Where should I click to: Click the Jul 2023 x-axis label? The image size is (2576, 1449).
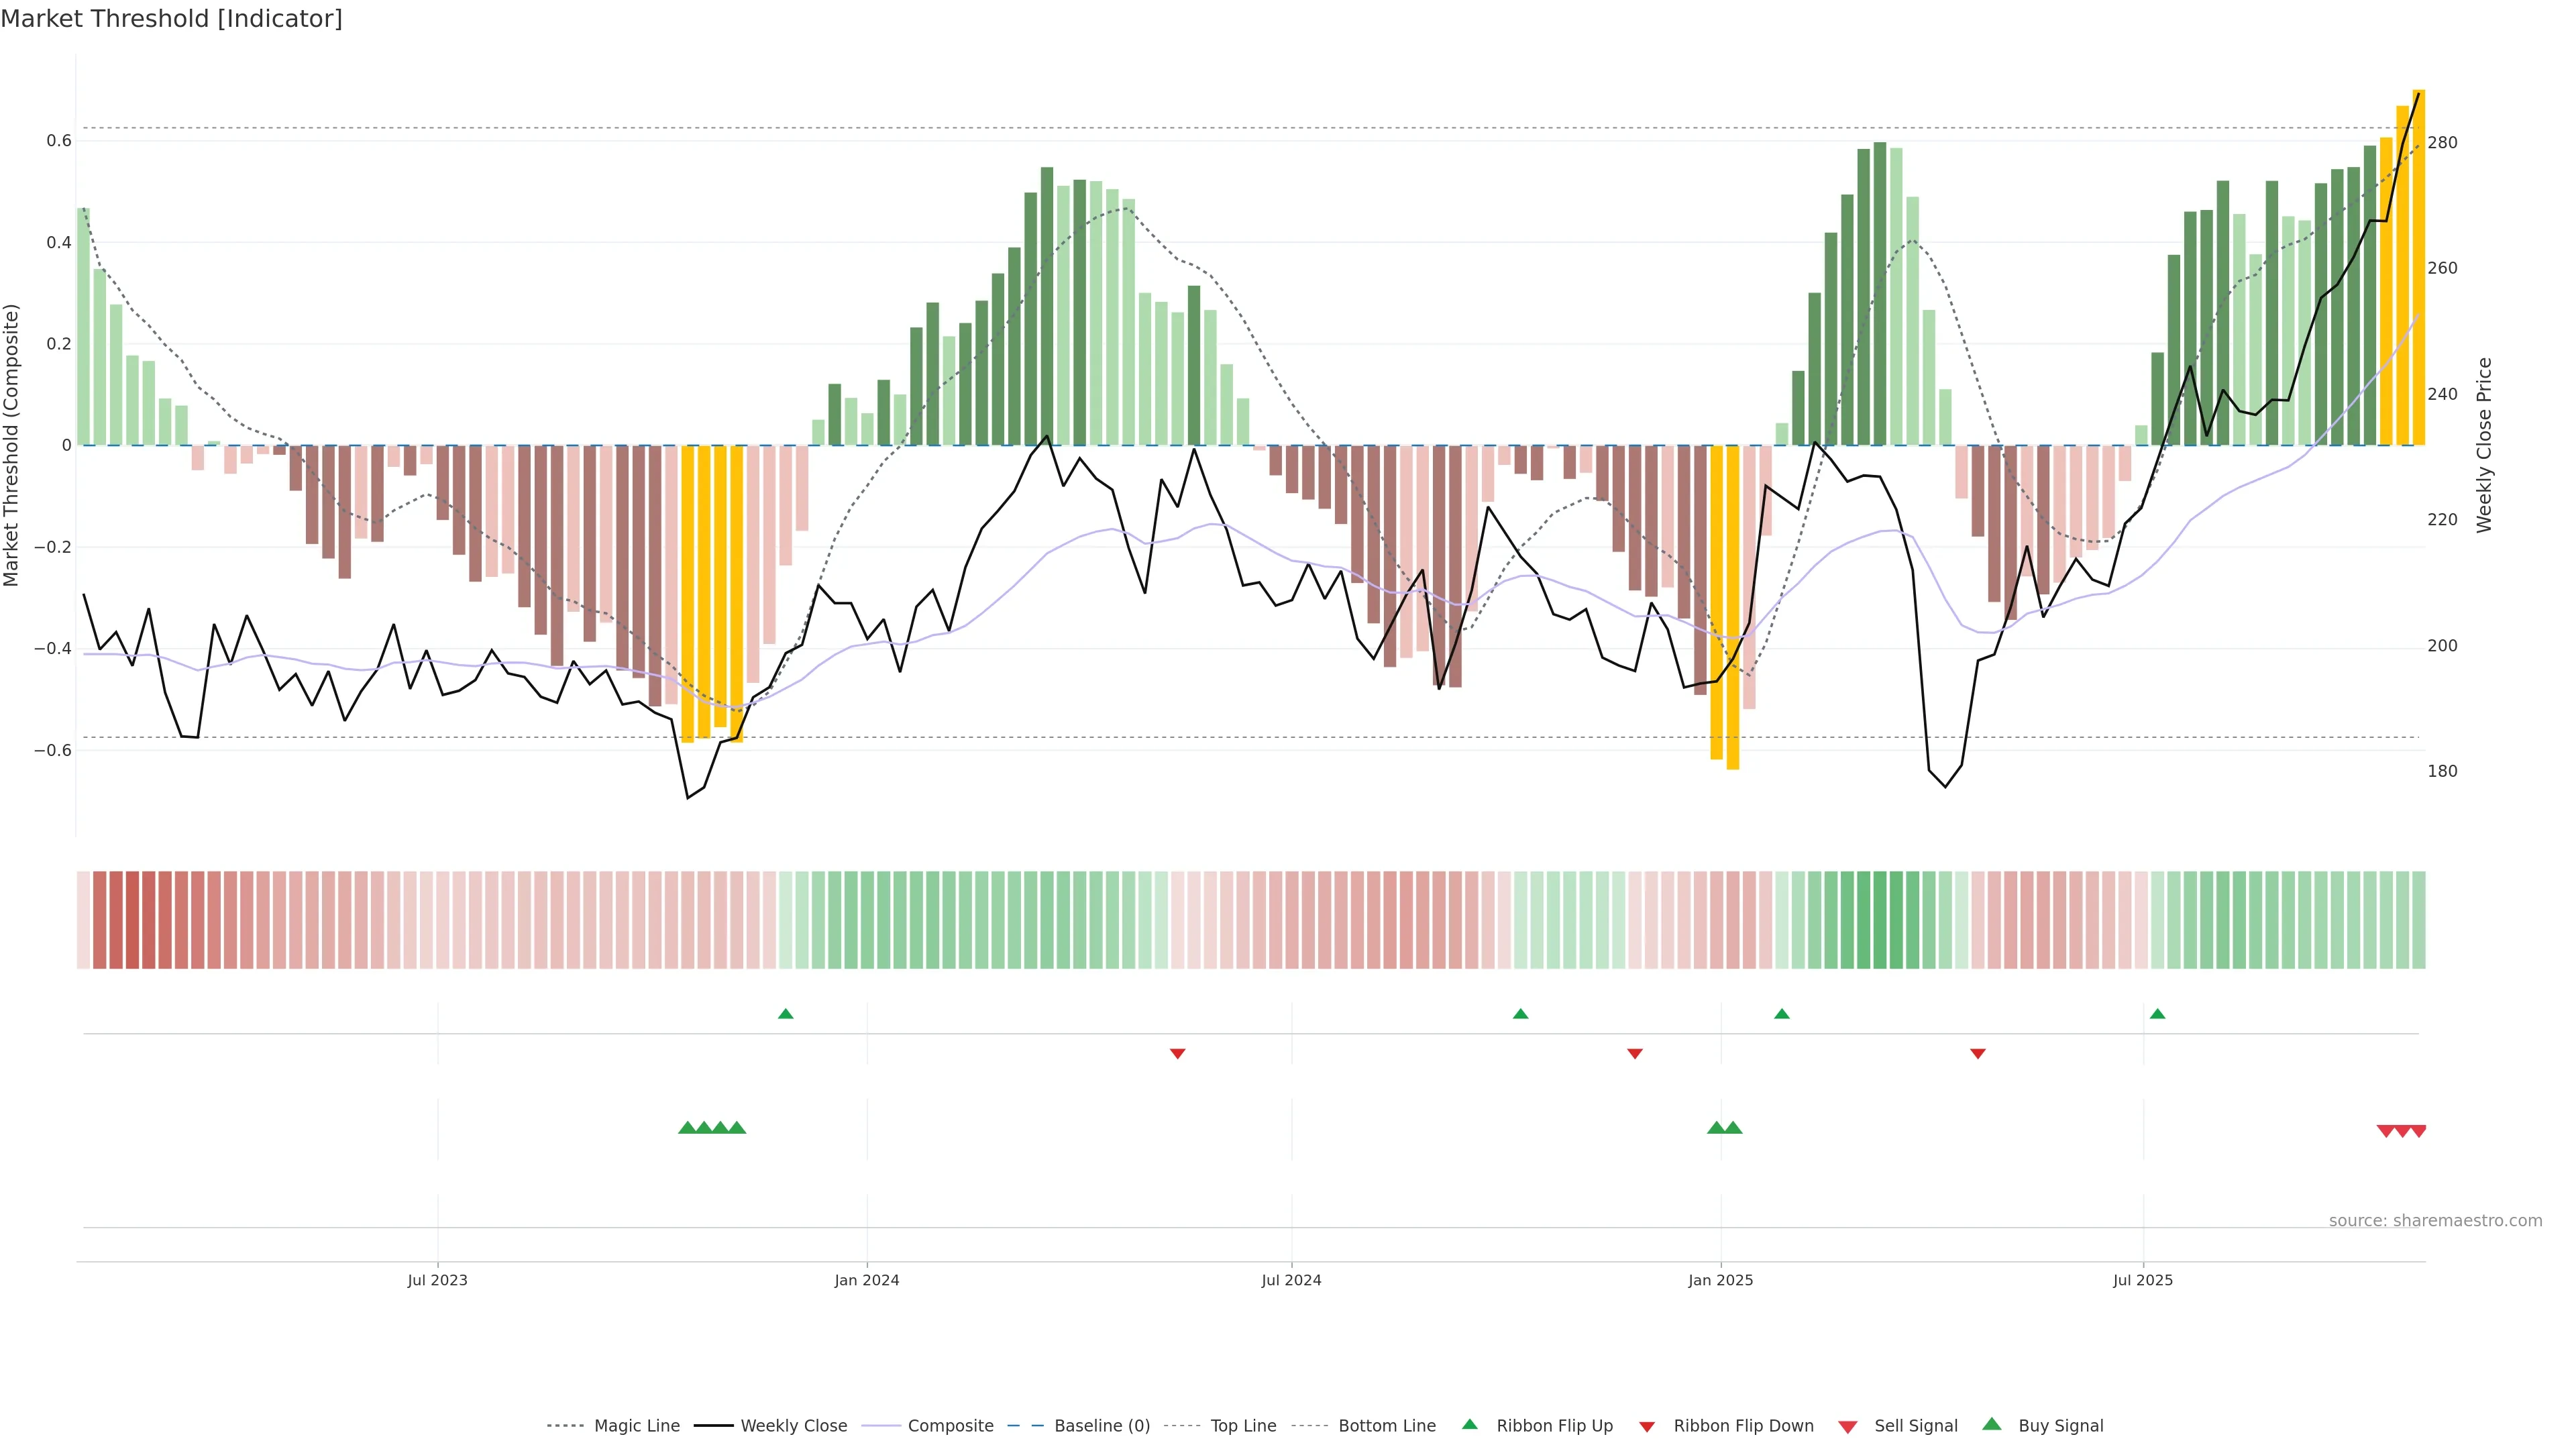click(x=437, y=1280)
